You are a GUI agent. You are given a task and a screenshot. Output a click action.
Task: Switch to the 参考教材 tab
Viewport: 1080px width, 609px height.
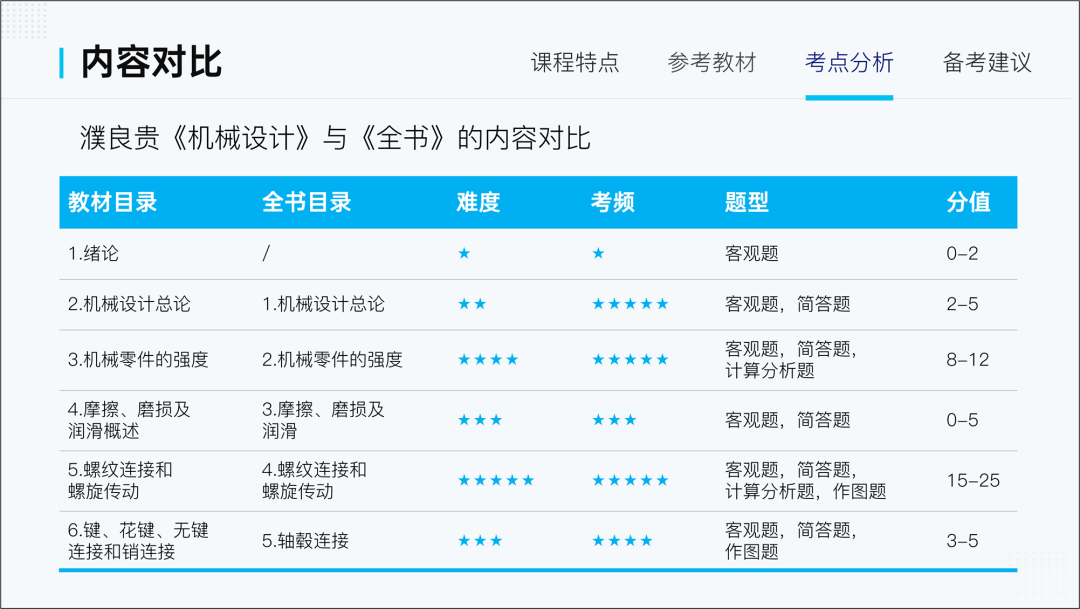(712, 63)
